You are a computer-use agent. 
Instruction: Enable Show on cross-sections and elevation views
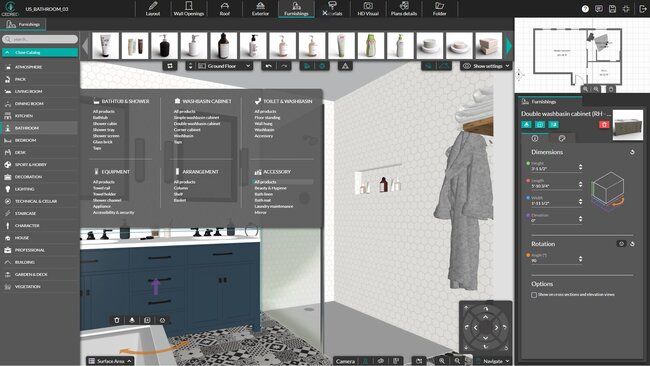point(534,295)
